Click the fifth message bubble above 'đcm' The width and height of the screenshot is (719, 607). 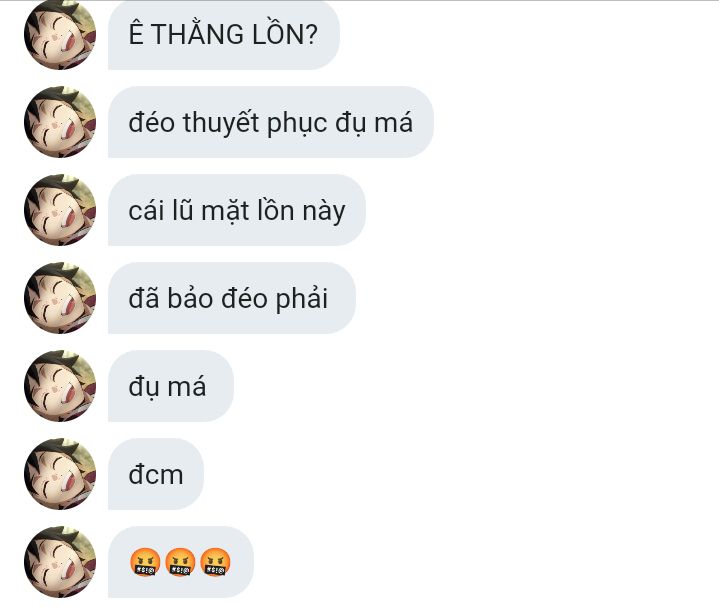coord(171,386)
